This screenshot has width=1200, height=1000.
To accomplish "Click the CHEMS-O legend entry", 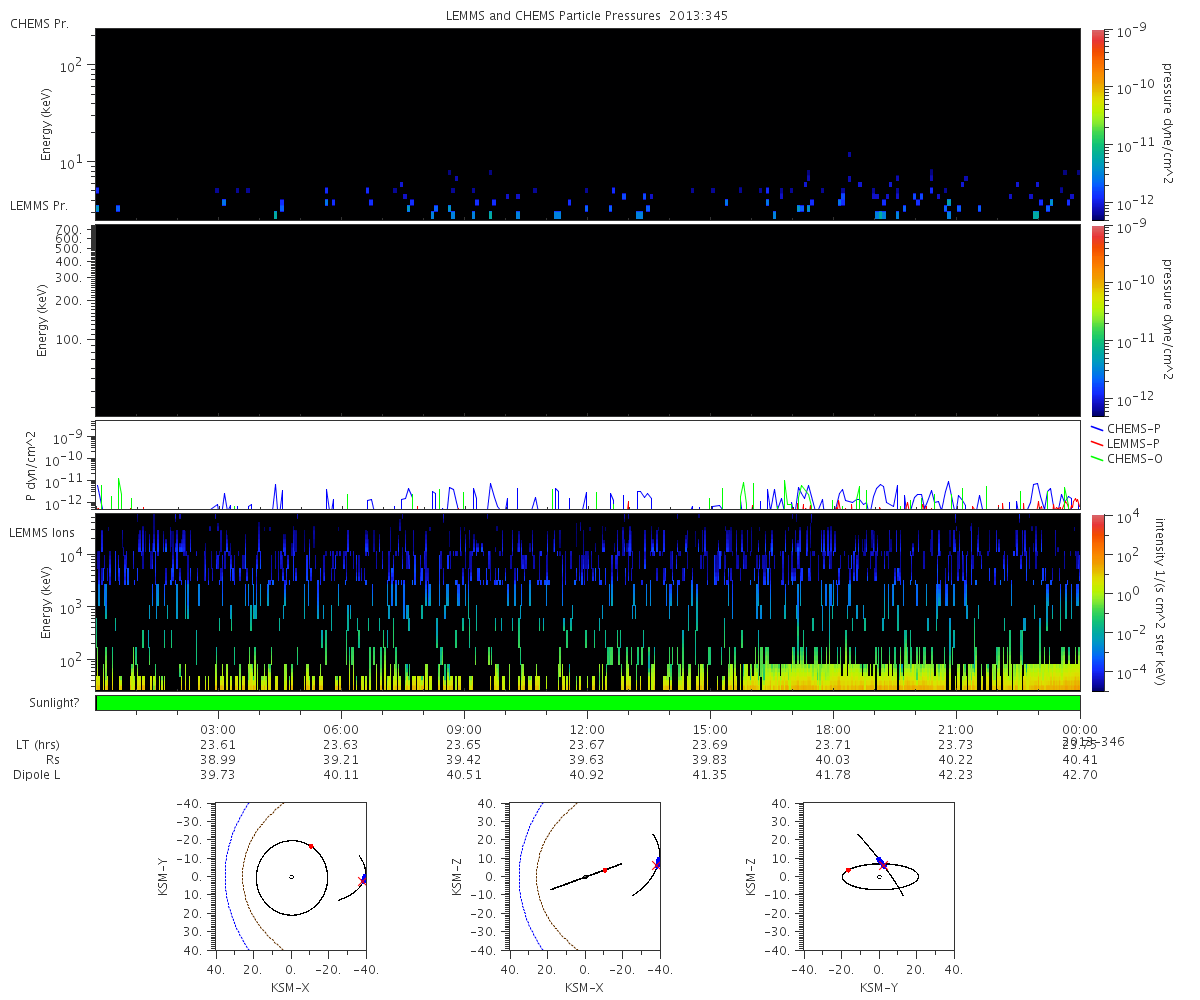I will point(1125,458).
